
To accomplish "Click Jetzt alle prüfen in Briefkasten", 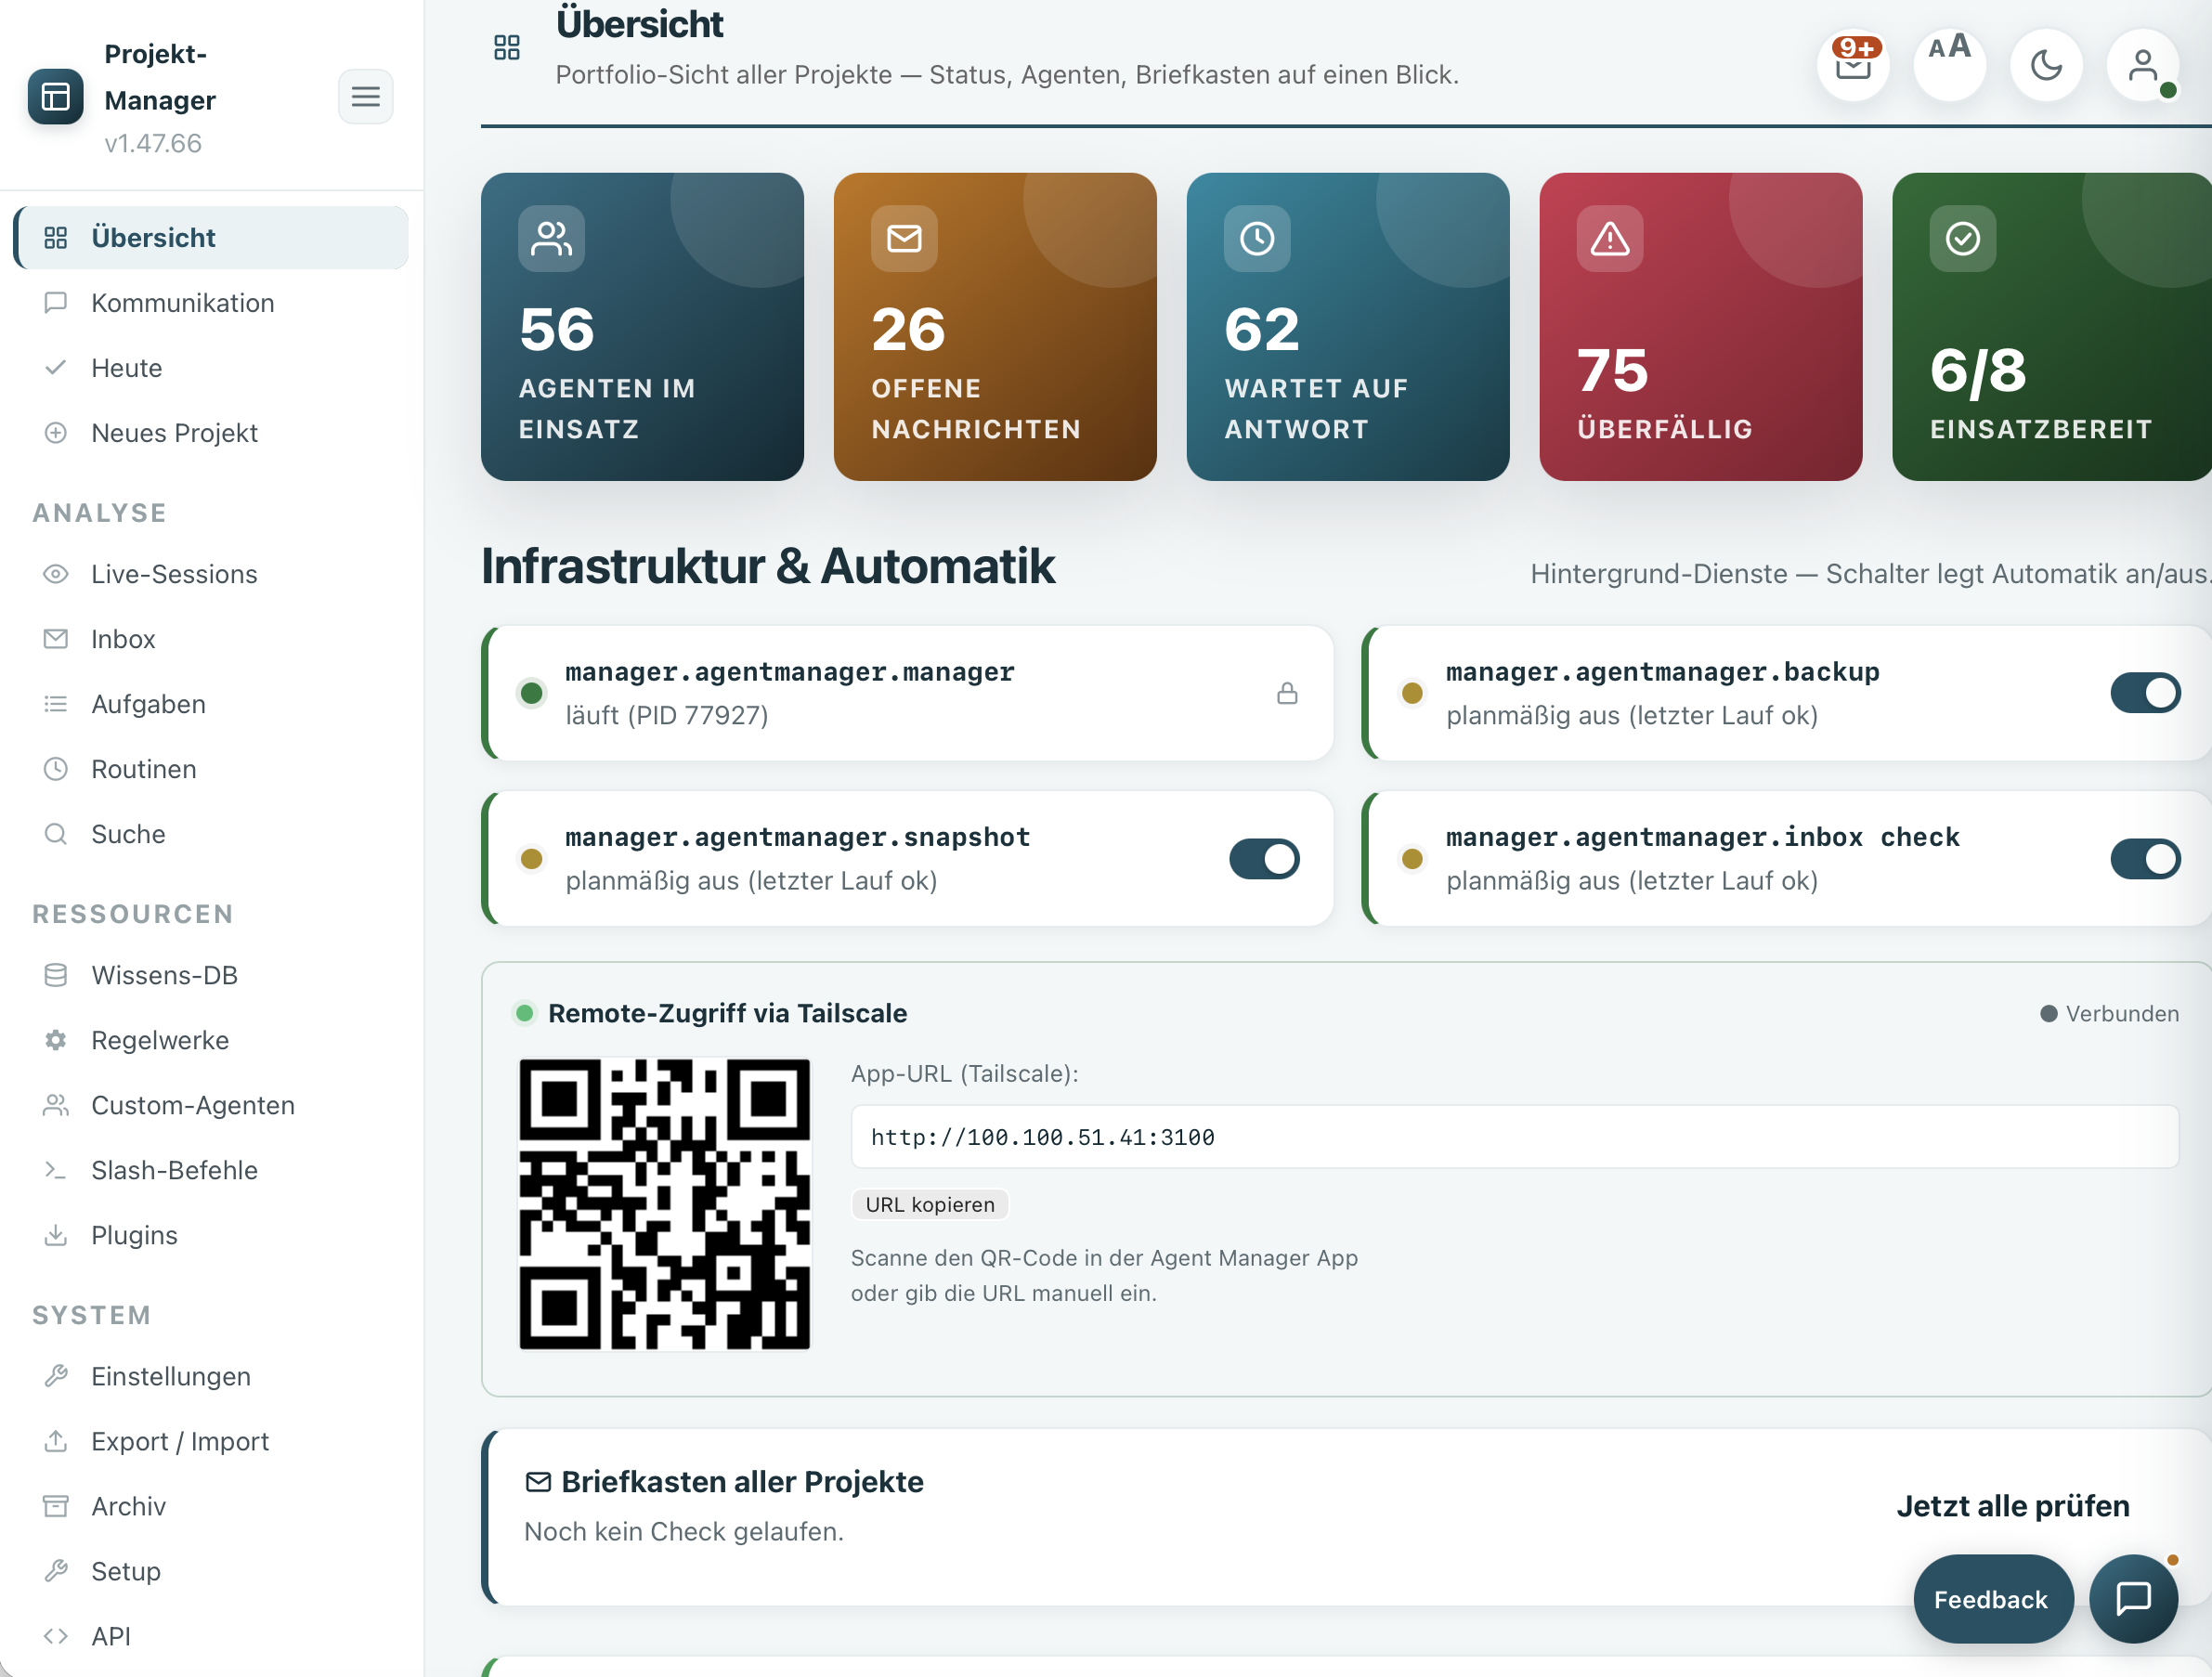I will tap(2013, 1506).
